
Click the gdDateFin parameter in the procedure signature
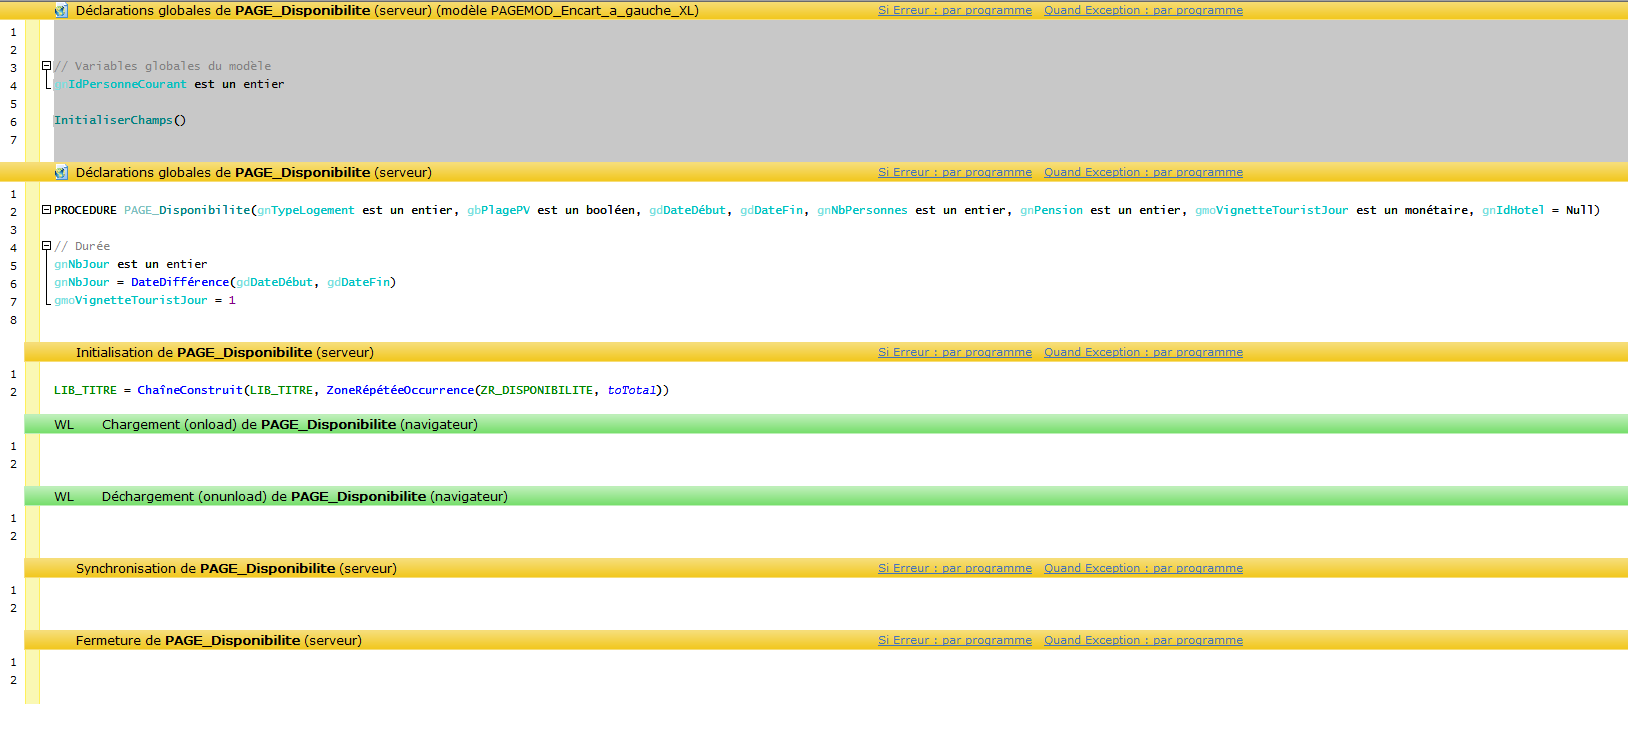tap(771, 210)
